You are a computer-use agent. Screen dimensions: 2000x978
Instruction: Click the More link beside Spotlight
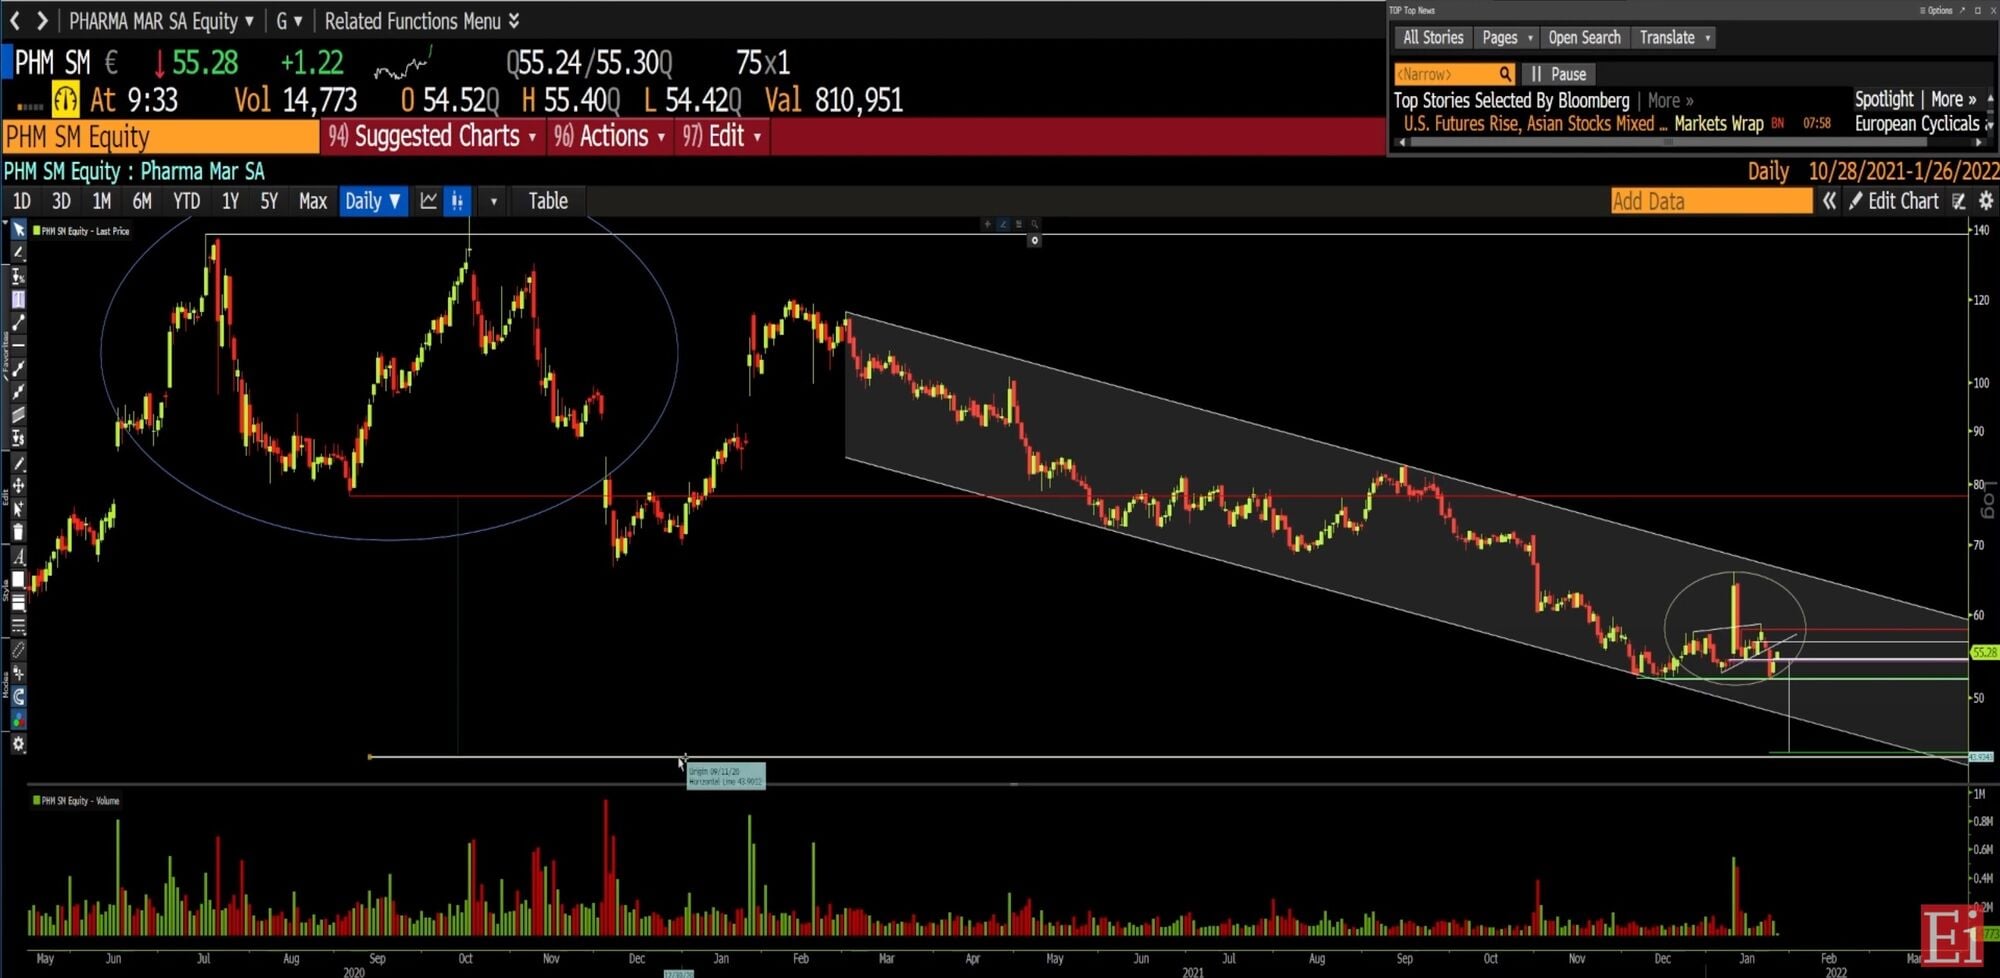tap(1953, 99)
